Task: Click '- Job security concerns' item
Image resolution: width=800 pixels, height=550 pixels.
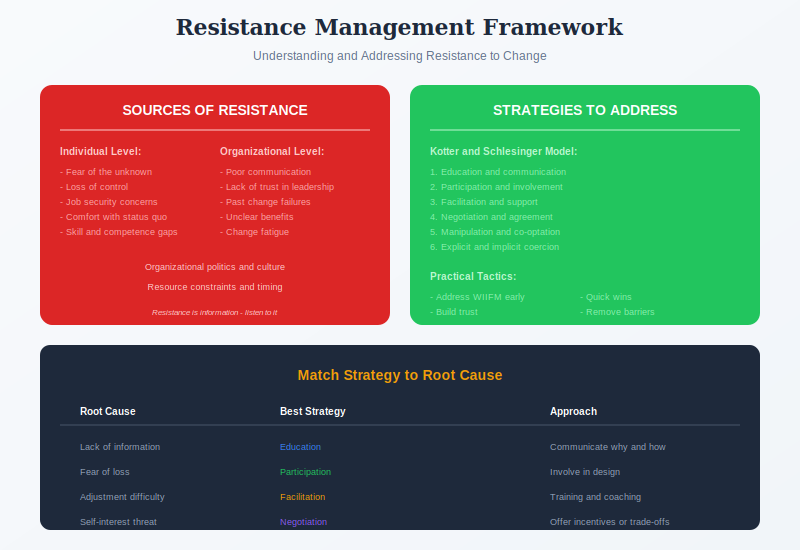Action: click(109, 202)
